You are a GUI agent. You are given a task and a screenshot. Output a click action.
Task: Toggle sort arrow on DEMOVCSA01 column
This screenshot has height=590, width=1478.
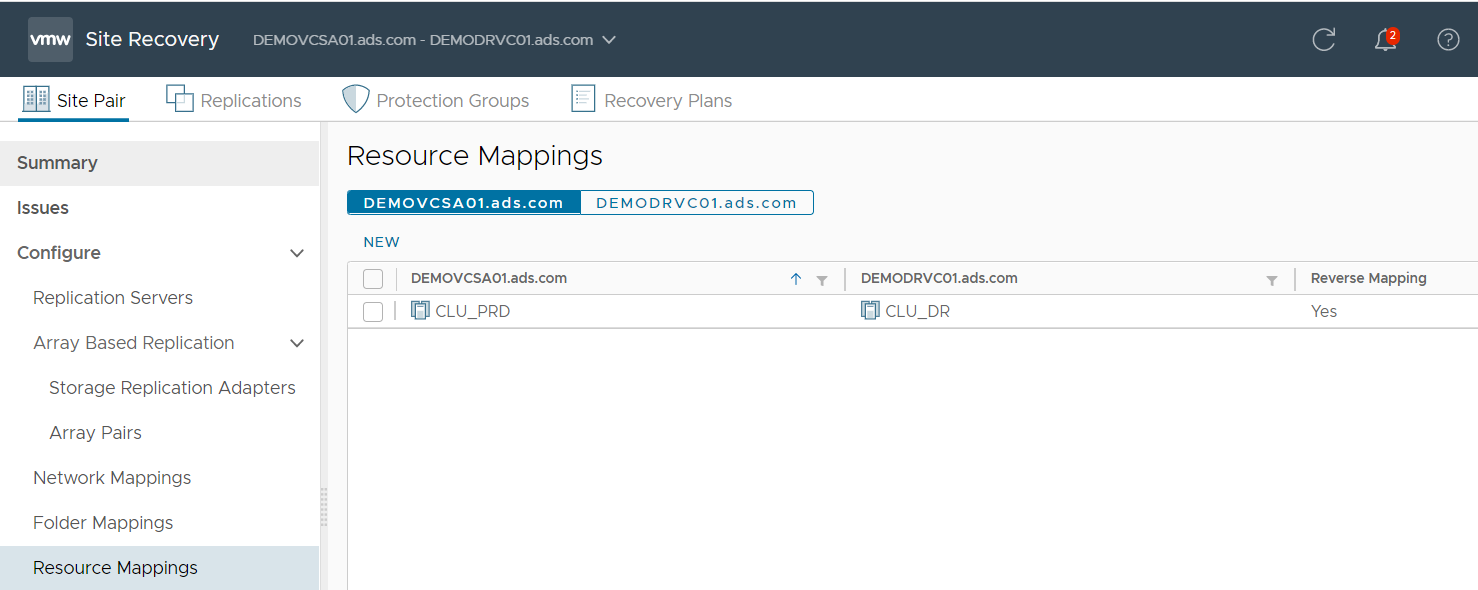(x=796, y=279)
